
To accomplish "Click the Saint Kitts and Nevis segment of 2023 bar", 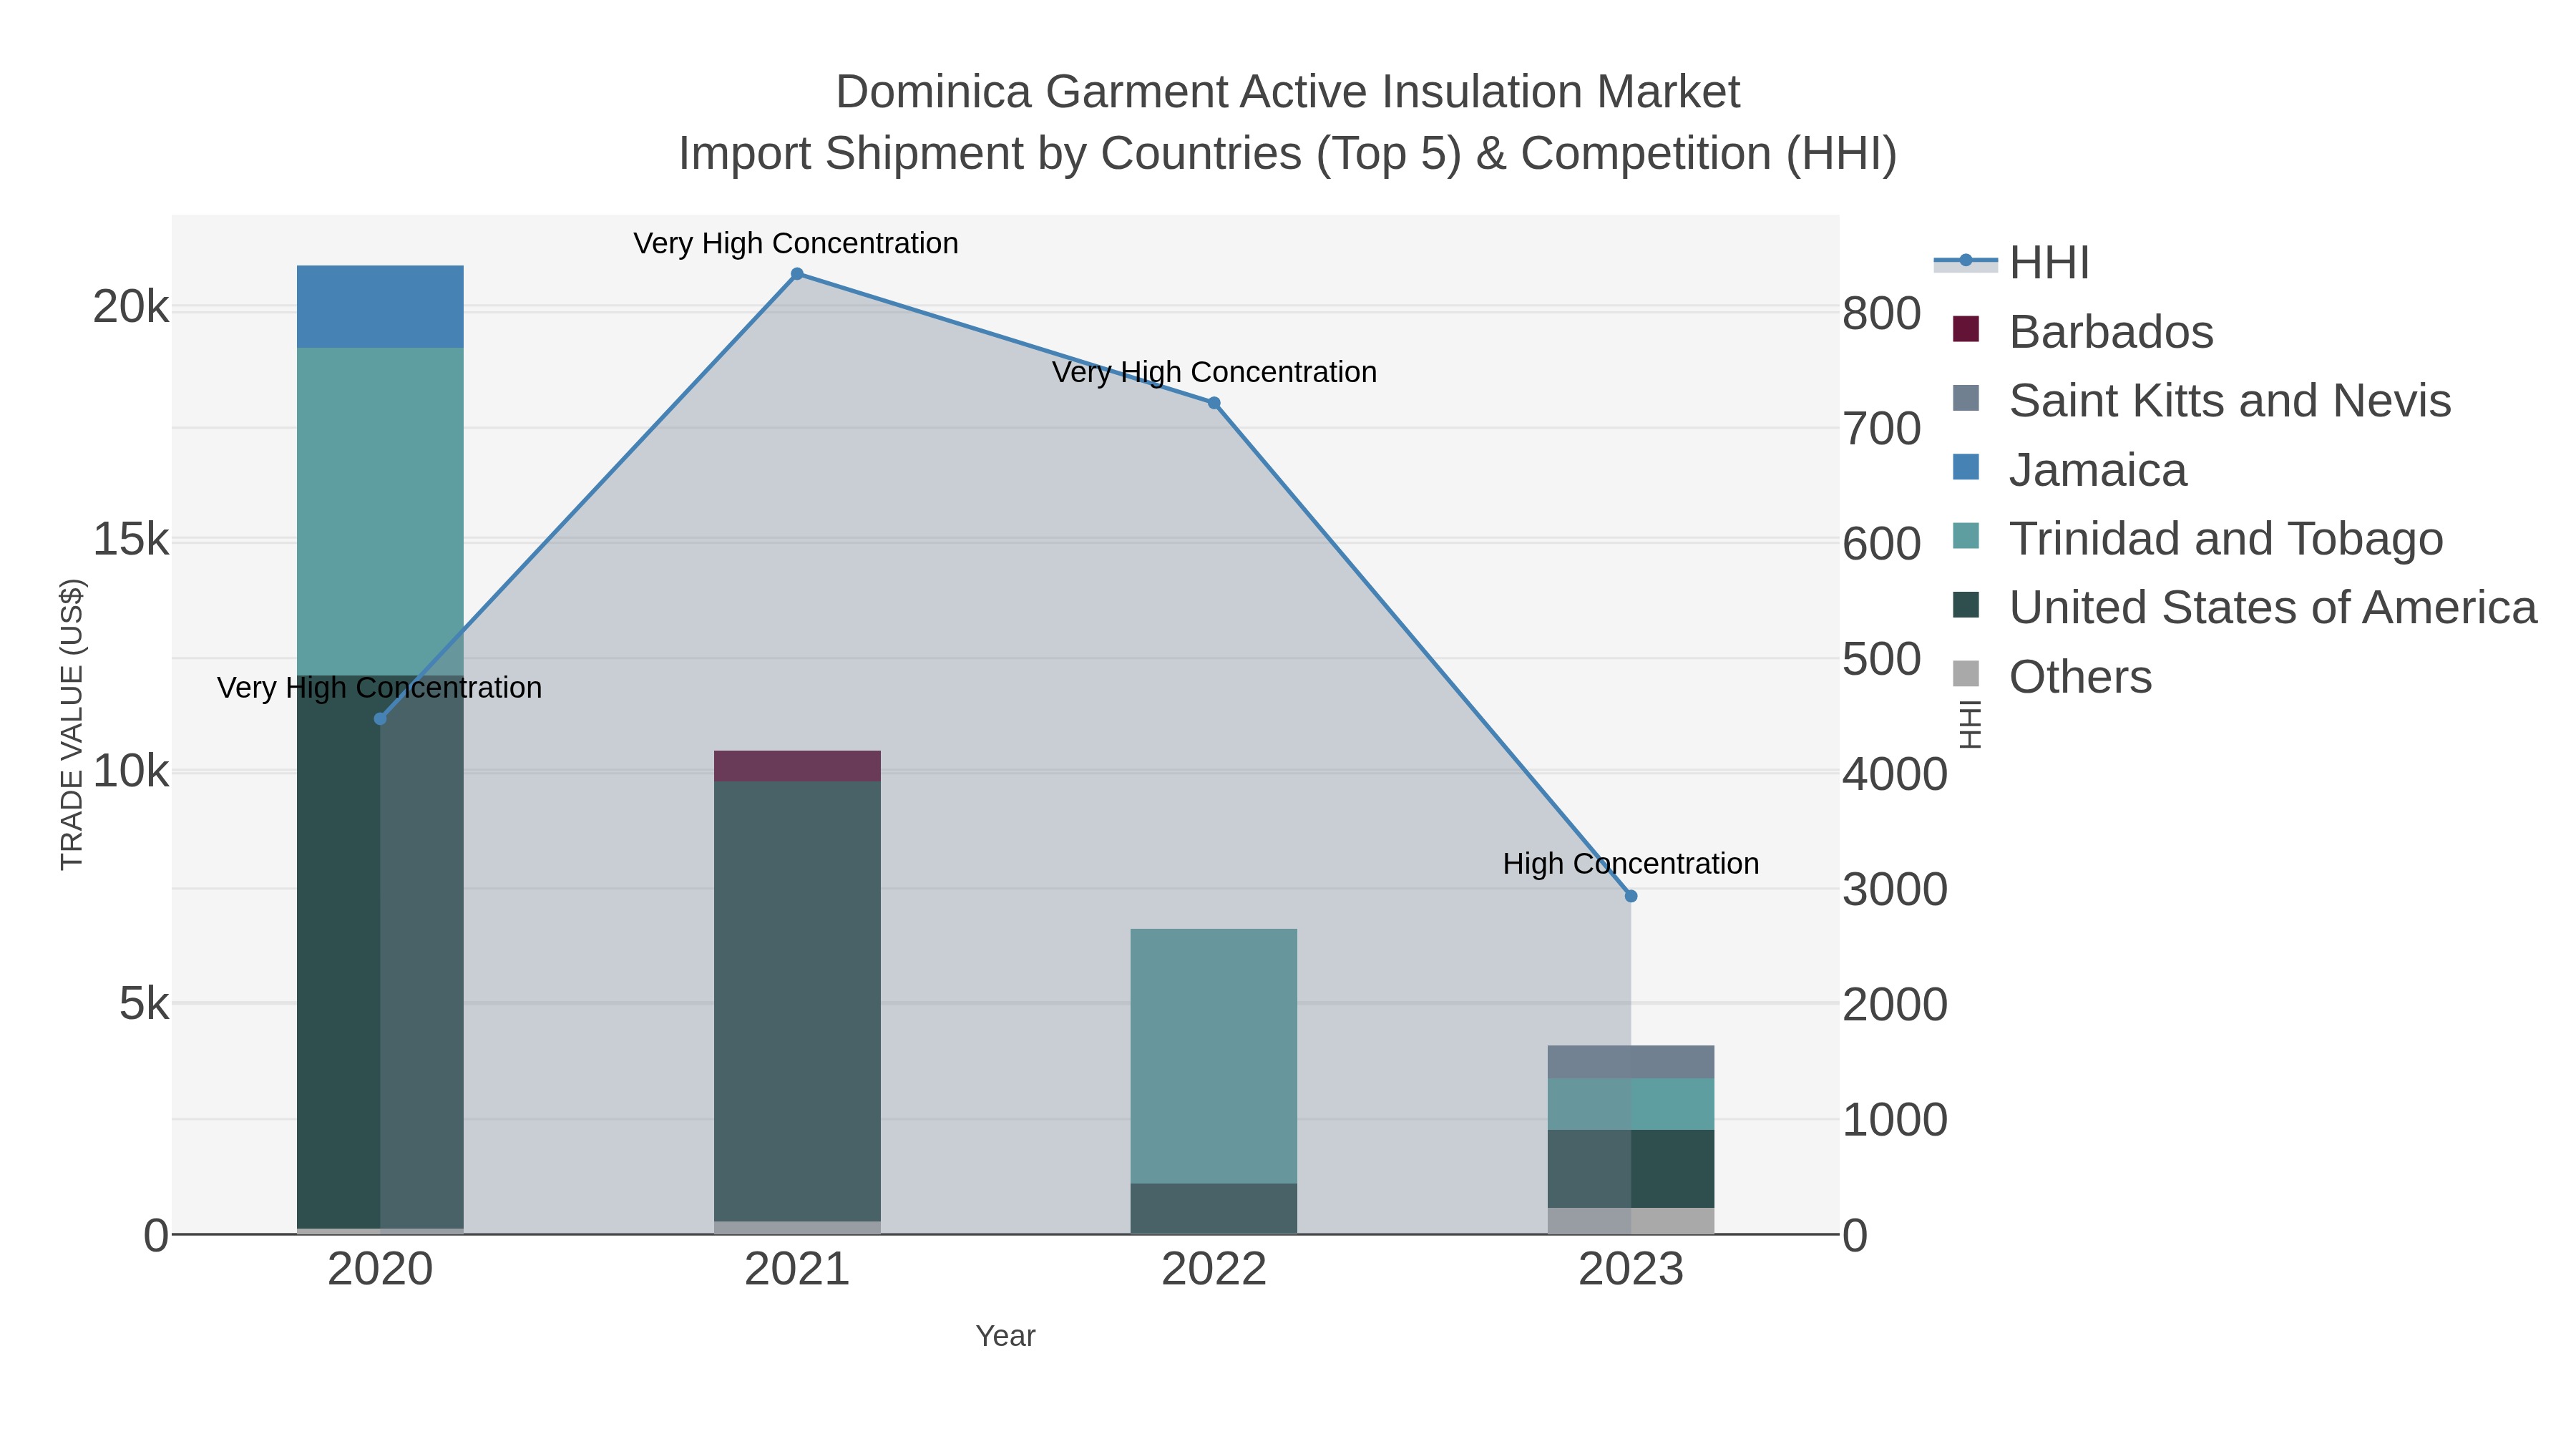I will pyautogui.click(x=1631, y=1062).
